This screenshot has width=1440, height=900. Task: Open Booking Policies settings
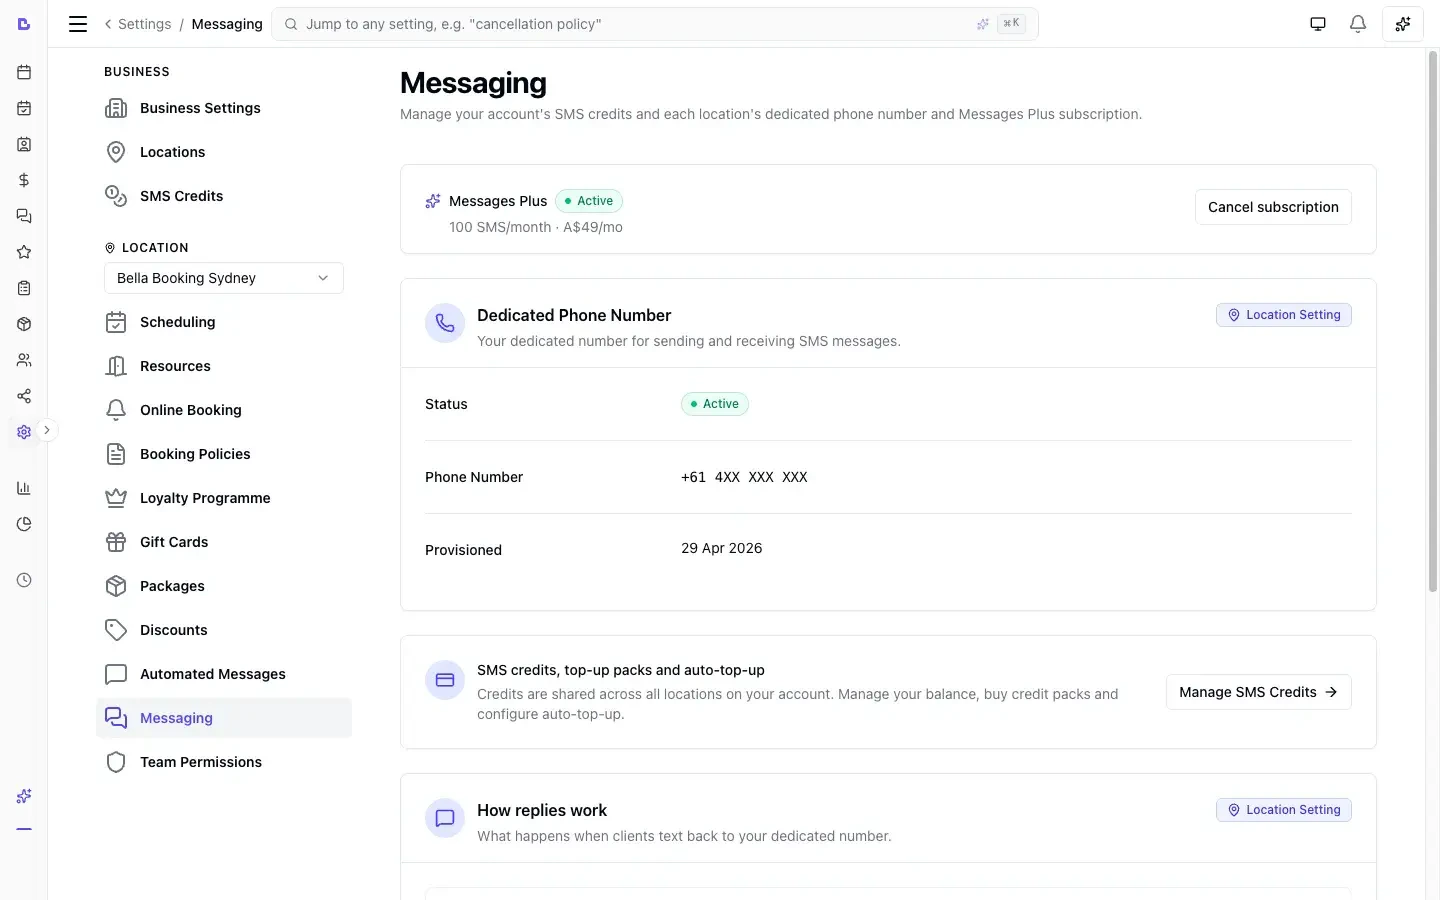coord(224,454)
